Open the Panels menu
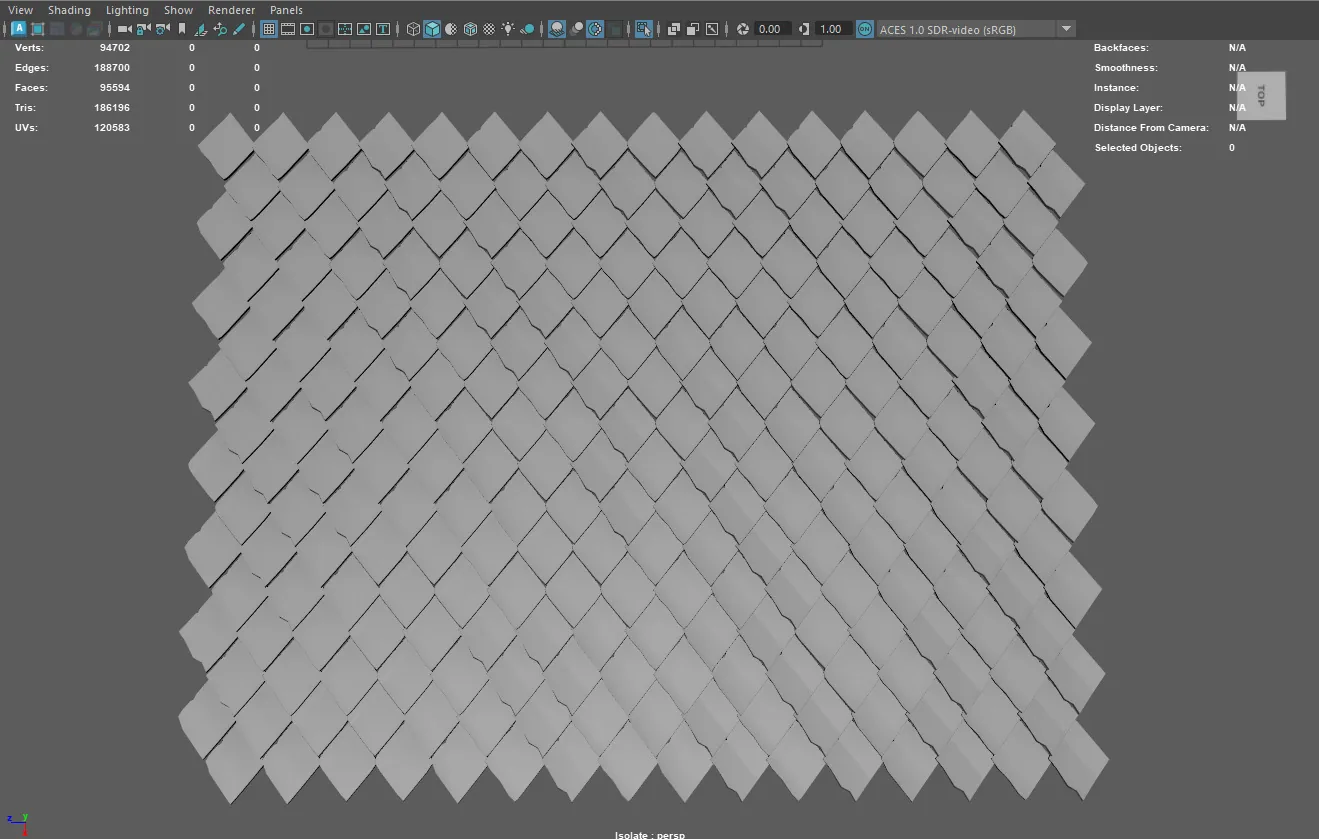The image size is (1319, 839). pos(286,10)
